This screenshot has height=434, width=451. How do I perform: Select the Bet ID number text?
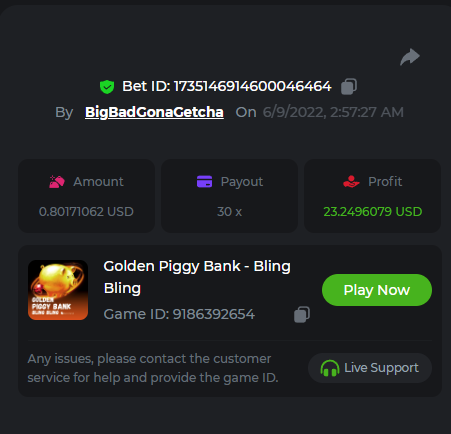click(x=253, y=86)
